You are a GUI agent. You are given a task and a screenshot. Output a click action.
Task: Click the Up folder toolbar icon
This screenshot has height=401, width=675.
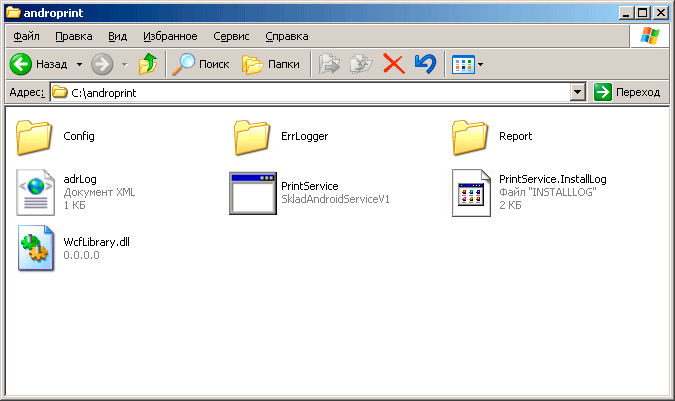pos(148,64)
